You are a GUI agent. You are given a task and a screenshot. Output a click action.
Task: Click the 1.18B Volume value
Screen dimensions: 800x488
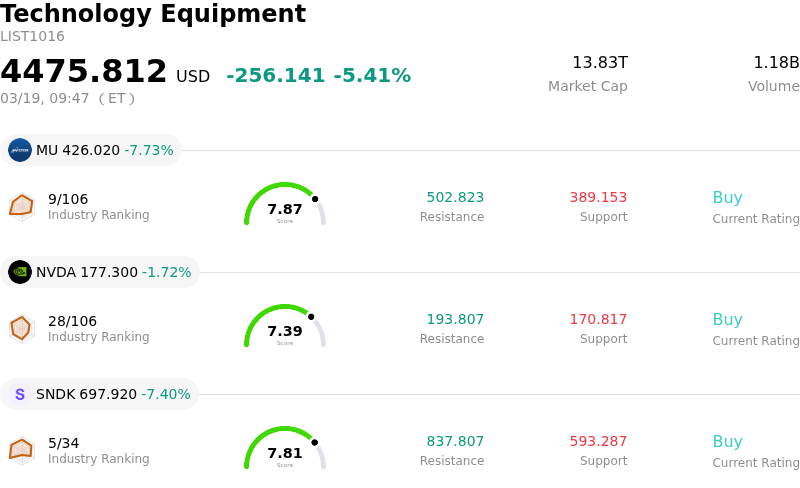click(x=776, y=63)
